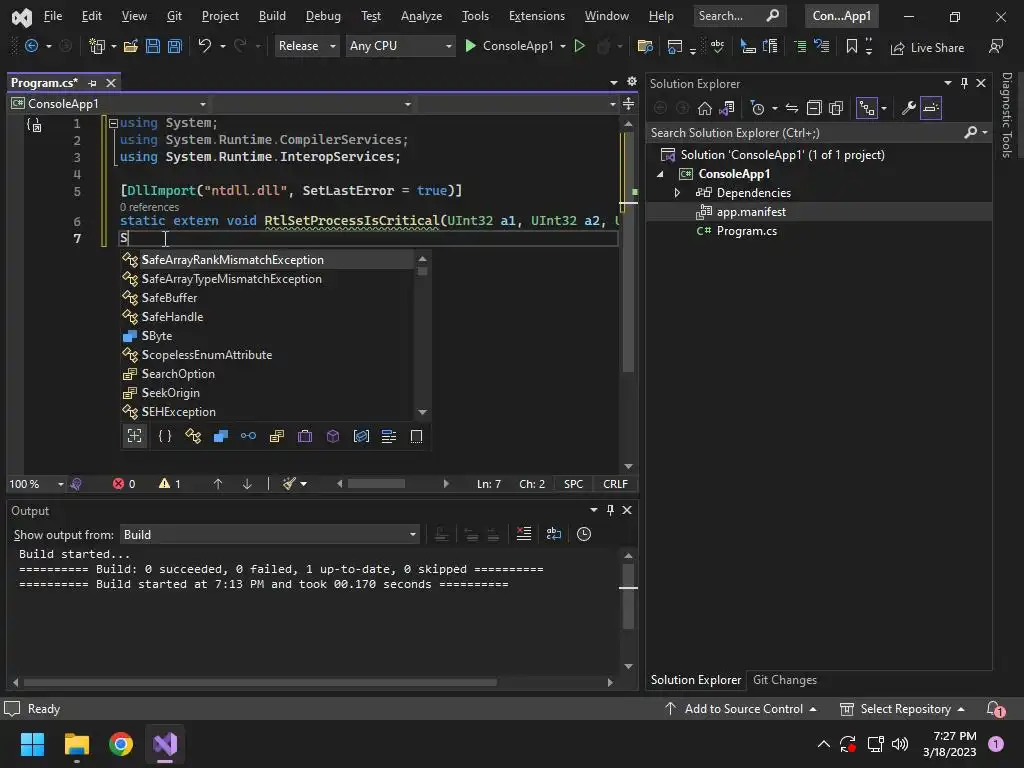Select Program.cs in Solution Explorer
Viewport: 1024px width, 768px height.
coord(746,231)
